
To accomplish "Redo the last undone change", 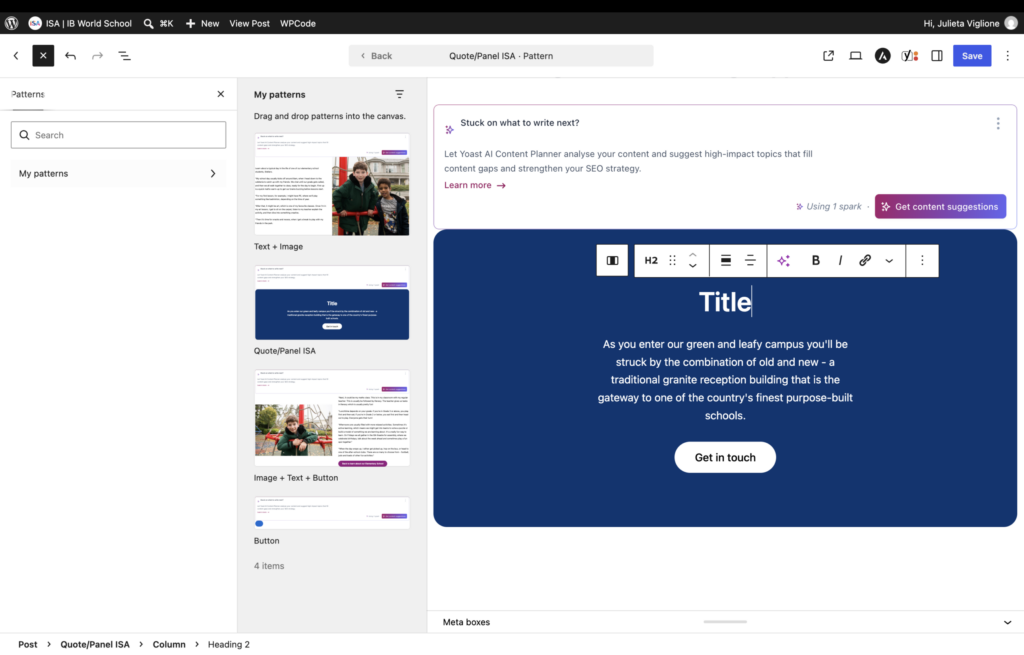I will (97, 56).
